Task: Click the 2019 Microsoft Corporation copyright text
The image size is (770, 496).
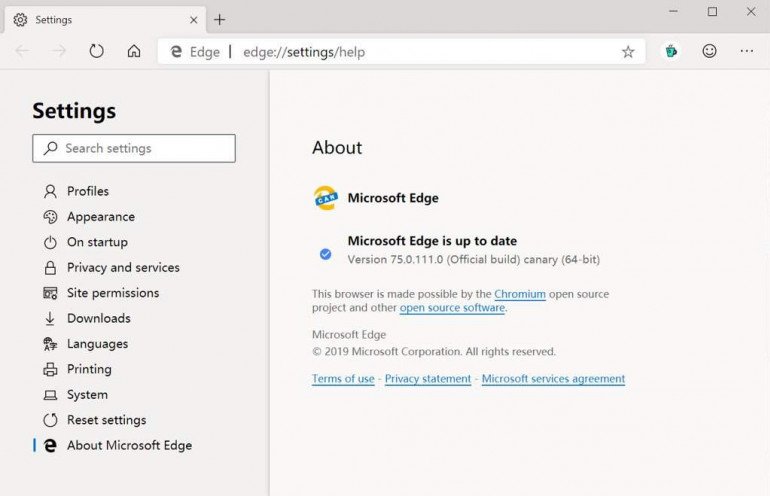Action: point(434,352)
